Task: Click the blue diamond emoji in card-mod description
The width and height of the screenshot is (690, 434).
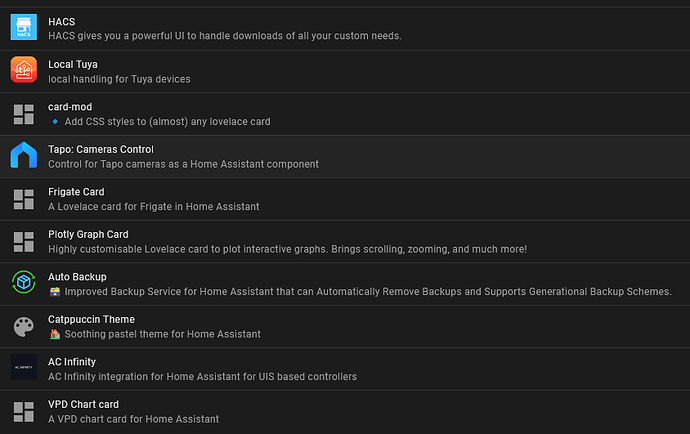Action: click(x=55, y=121)
